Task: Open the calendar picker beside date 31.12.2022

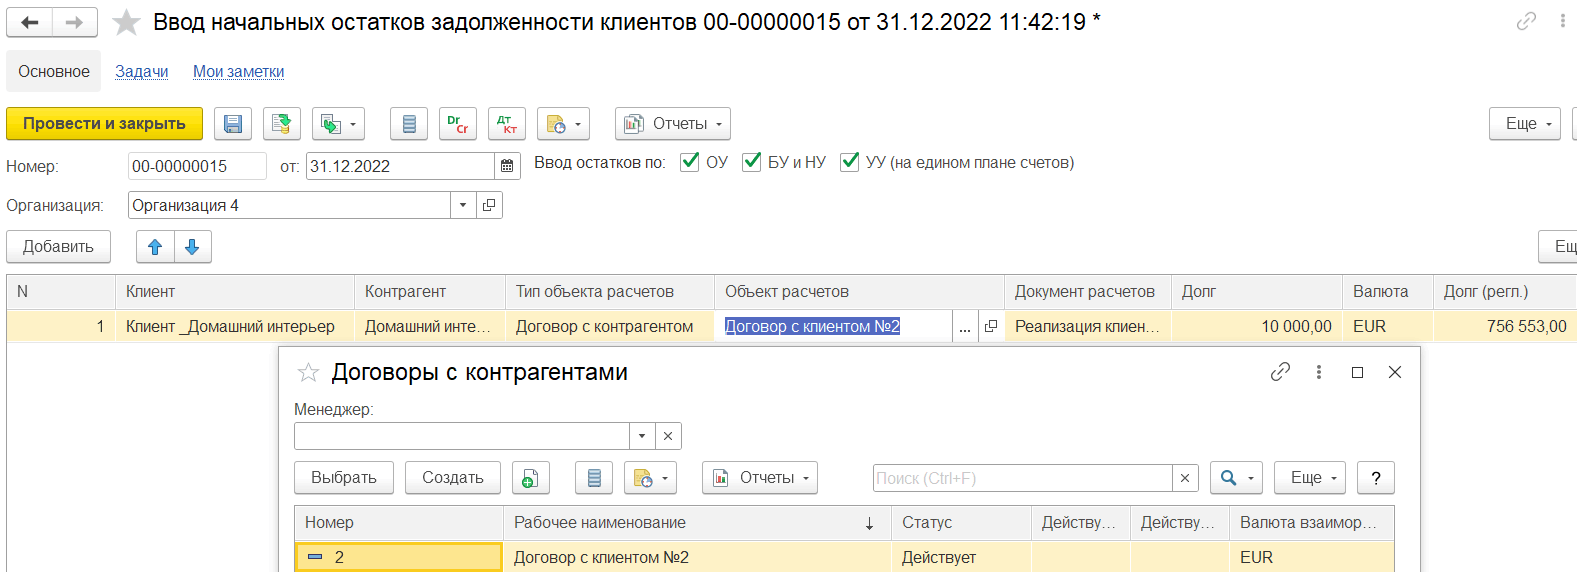Action: coord(508,166)
